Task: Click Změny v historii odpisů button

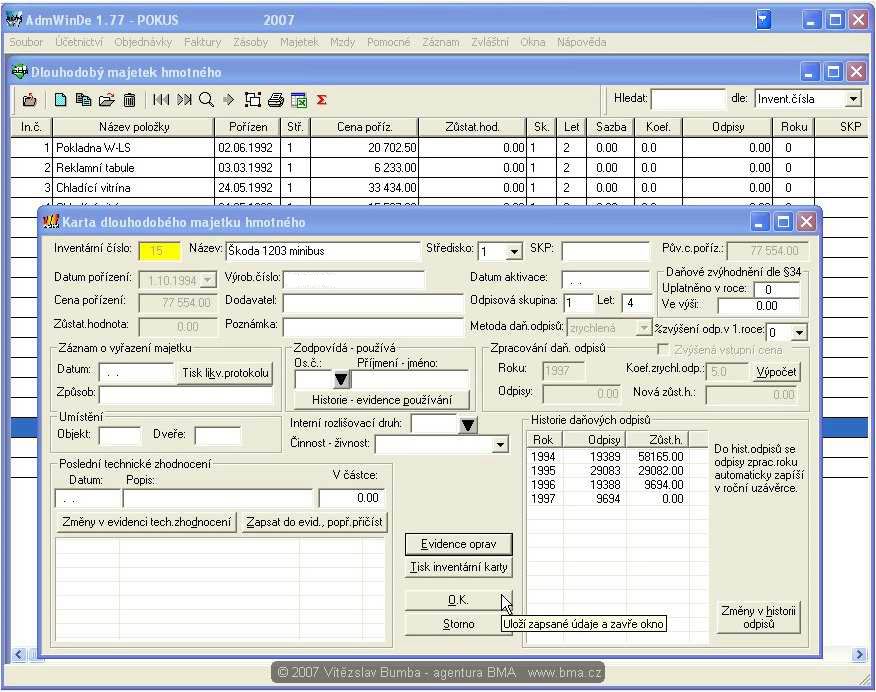Action: pos(758,617)
